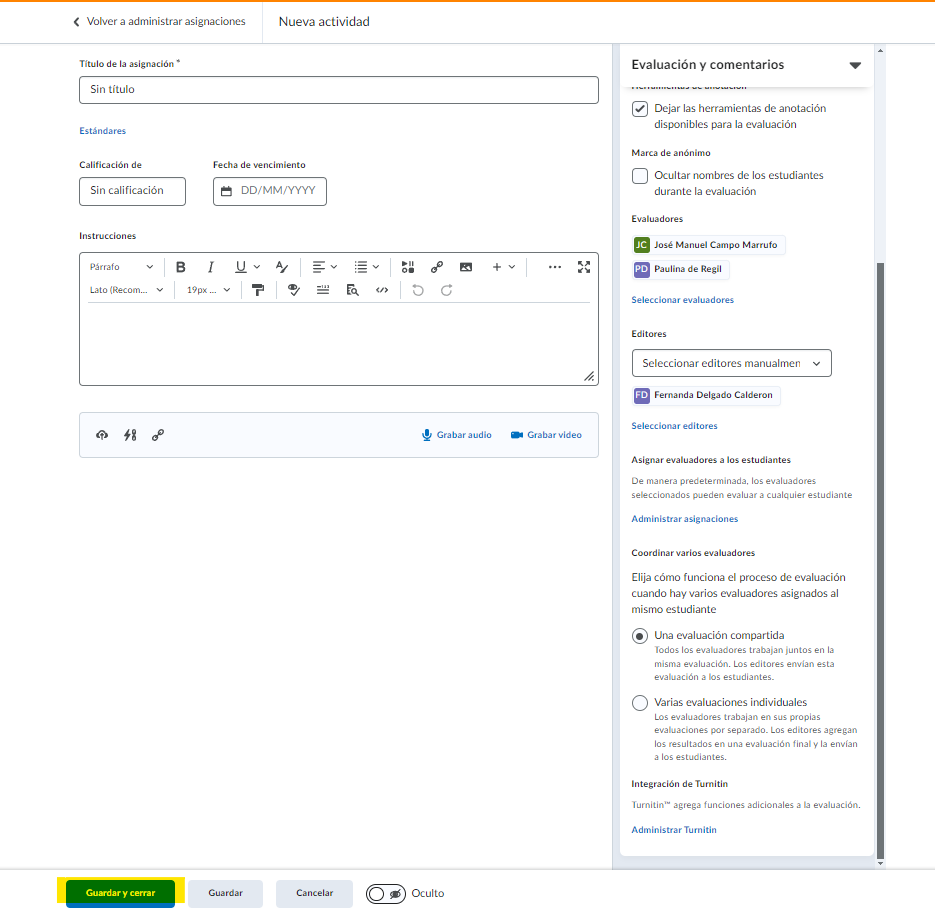Collapse the Evaluación y comentarios section
This screenshot has height=916, width=935.
[855, 66]
